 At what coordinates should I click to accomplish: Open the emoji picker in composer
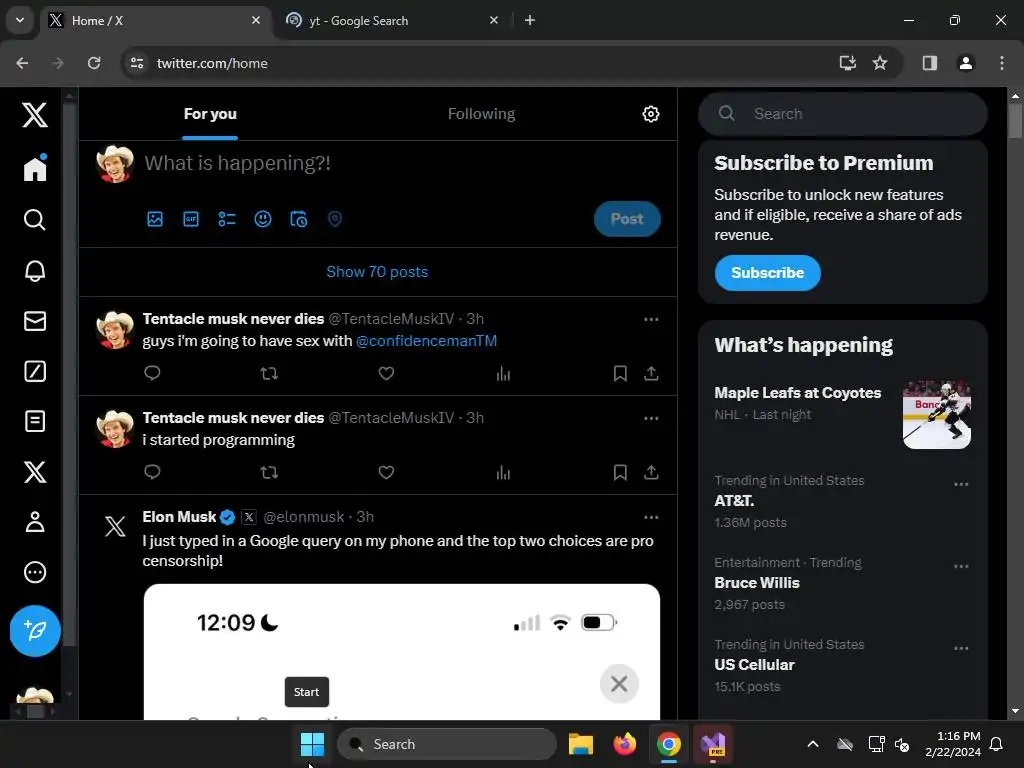263,219
